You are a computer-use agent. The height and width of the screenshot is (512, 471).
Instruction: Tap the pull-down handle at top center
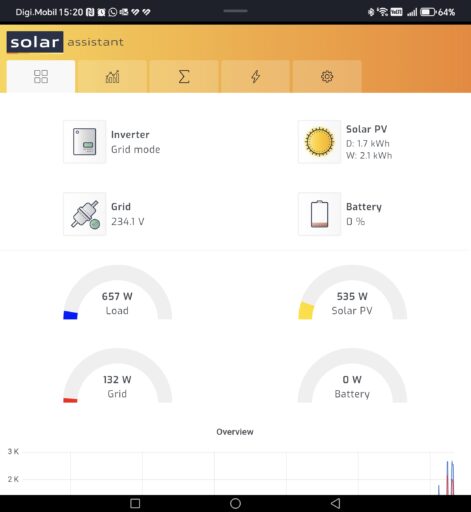[235, 11]
